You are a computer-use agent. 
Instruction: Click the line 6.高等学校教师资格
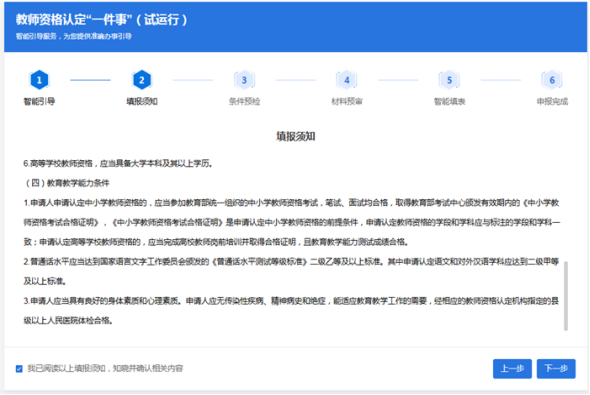pos(118,164)
